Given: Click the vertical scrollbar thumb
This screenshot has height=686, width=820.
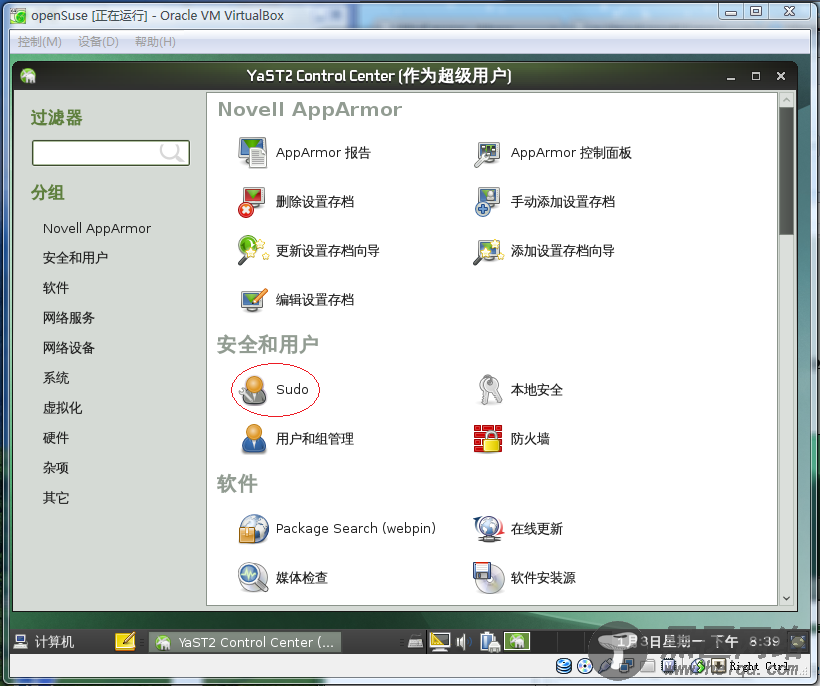Looking at the screenshot, I should tap(786, 171).
